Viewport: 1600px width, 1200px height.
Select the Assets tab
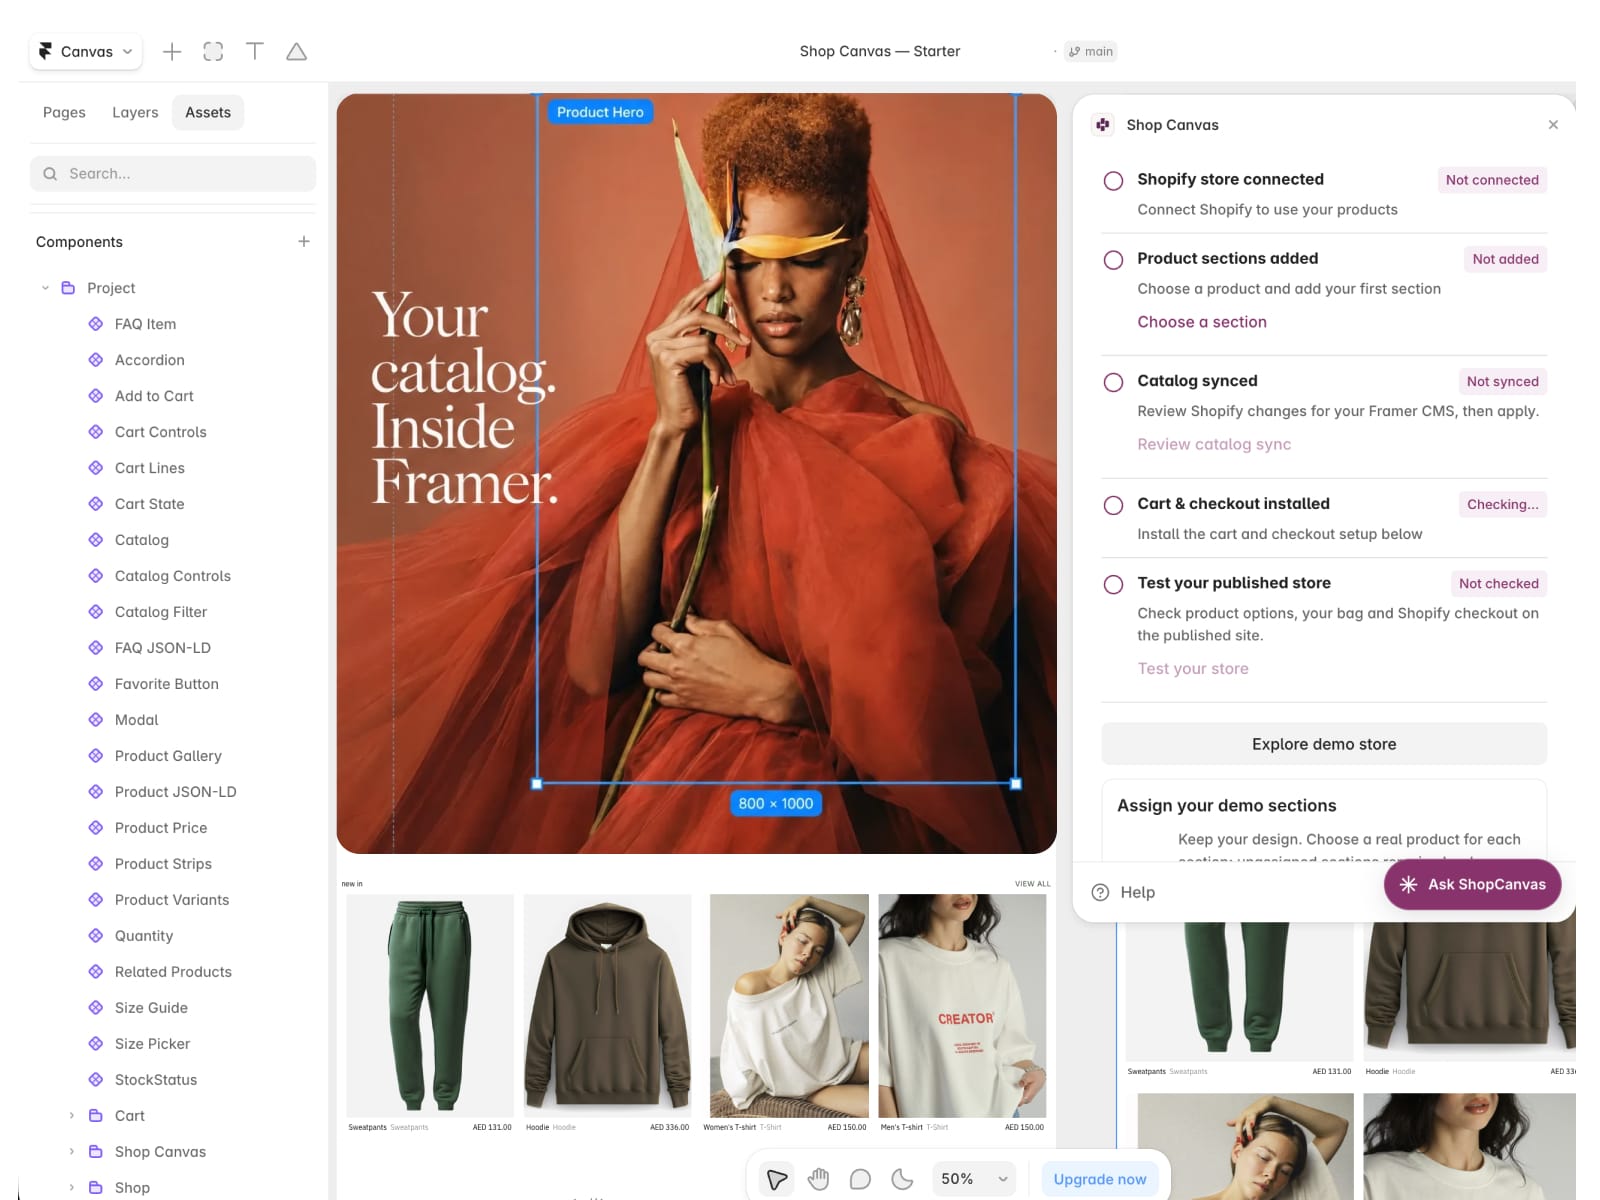pos(208,113)
